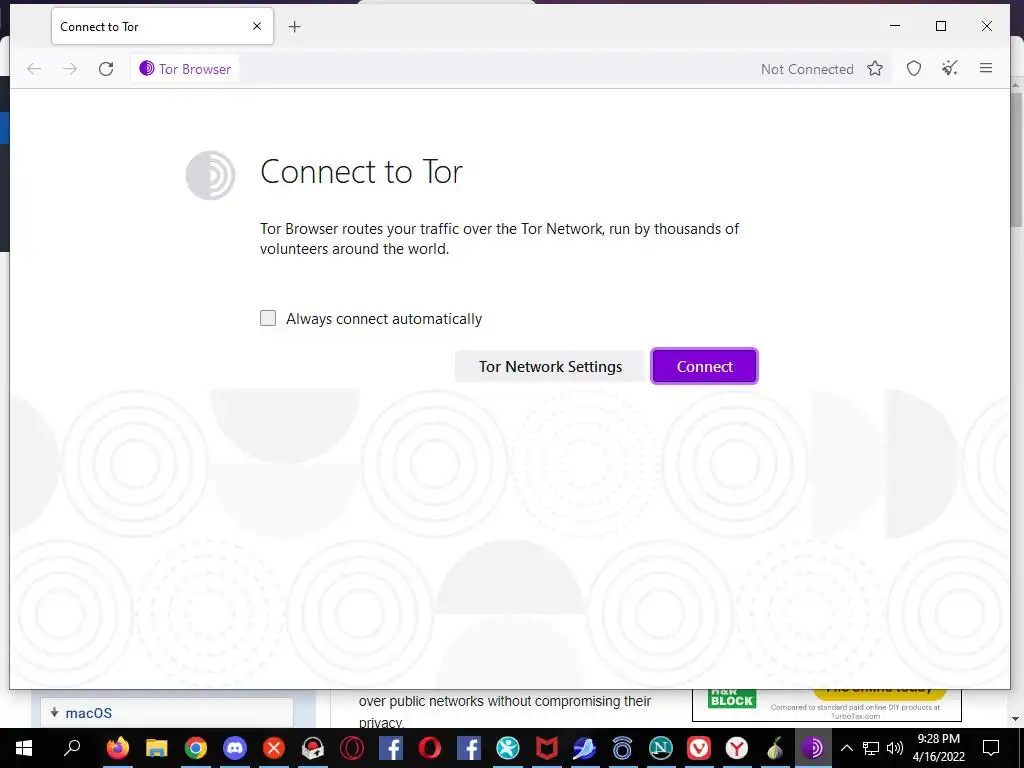Open Netscape N icon in taskbar
The height and width of the screenshot is (768, 1024).
tap(660, 748)
